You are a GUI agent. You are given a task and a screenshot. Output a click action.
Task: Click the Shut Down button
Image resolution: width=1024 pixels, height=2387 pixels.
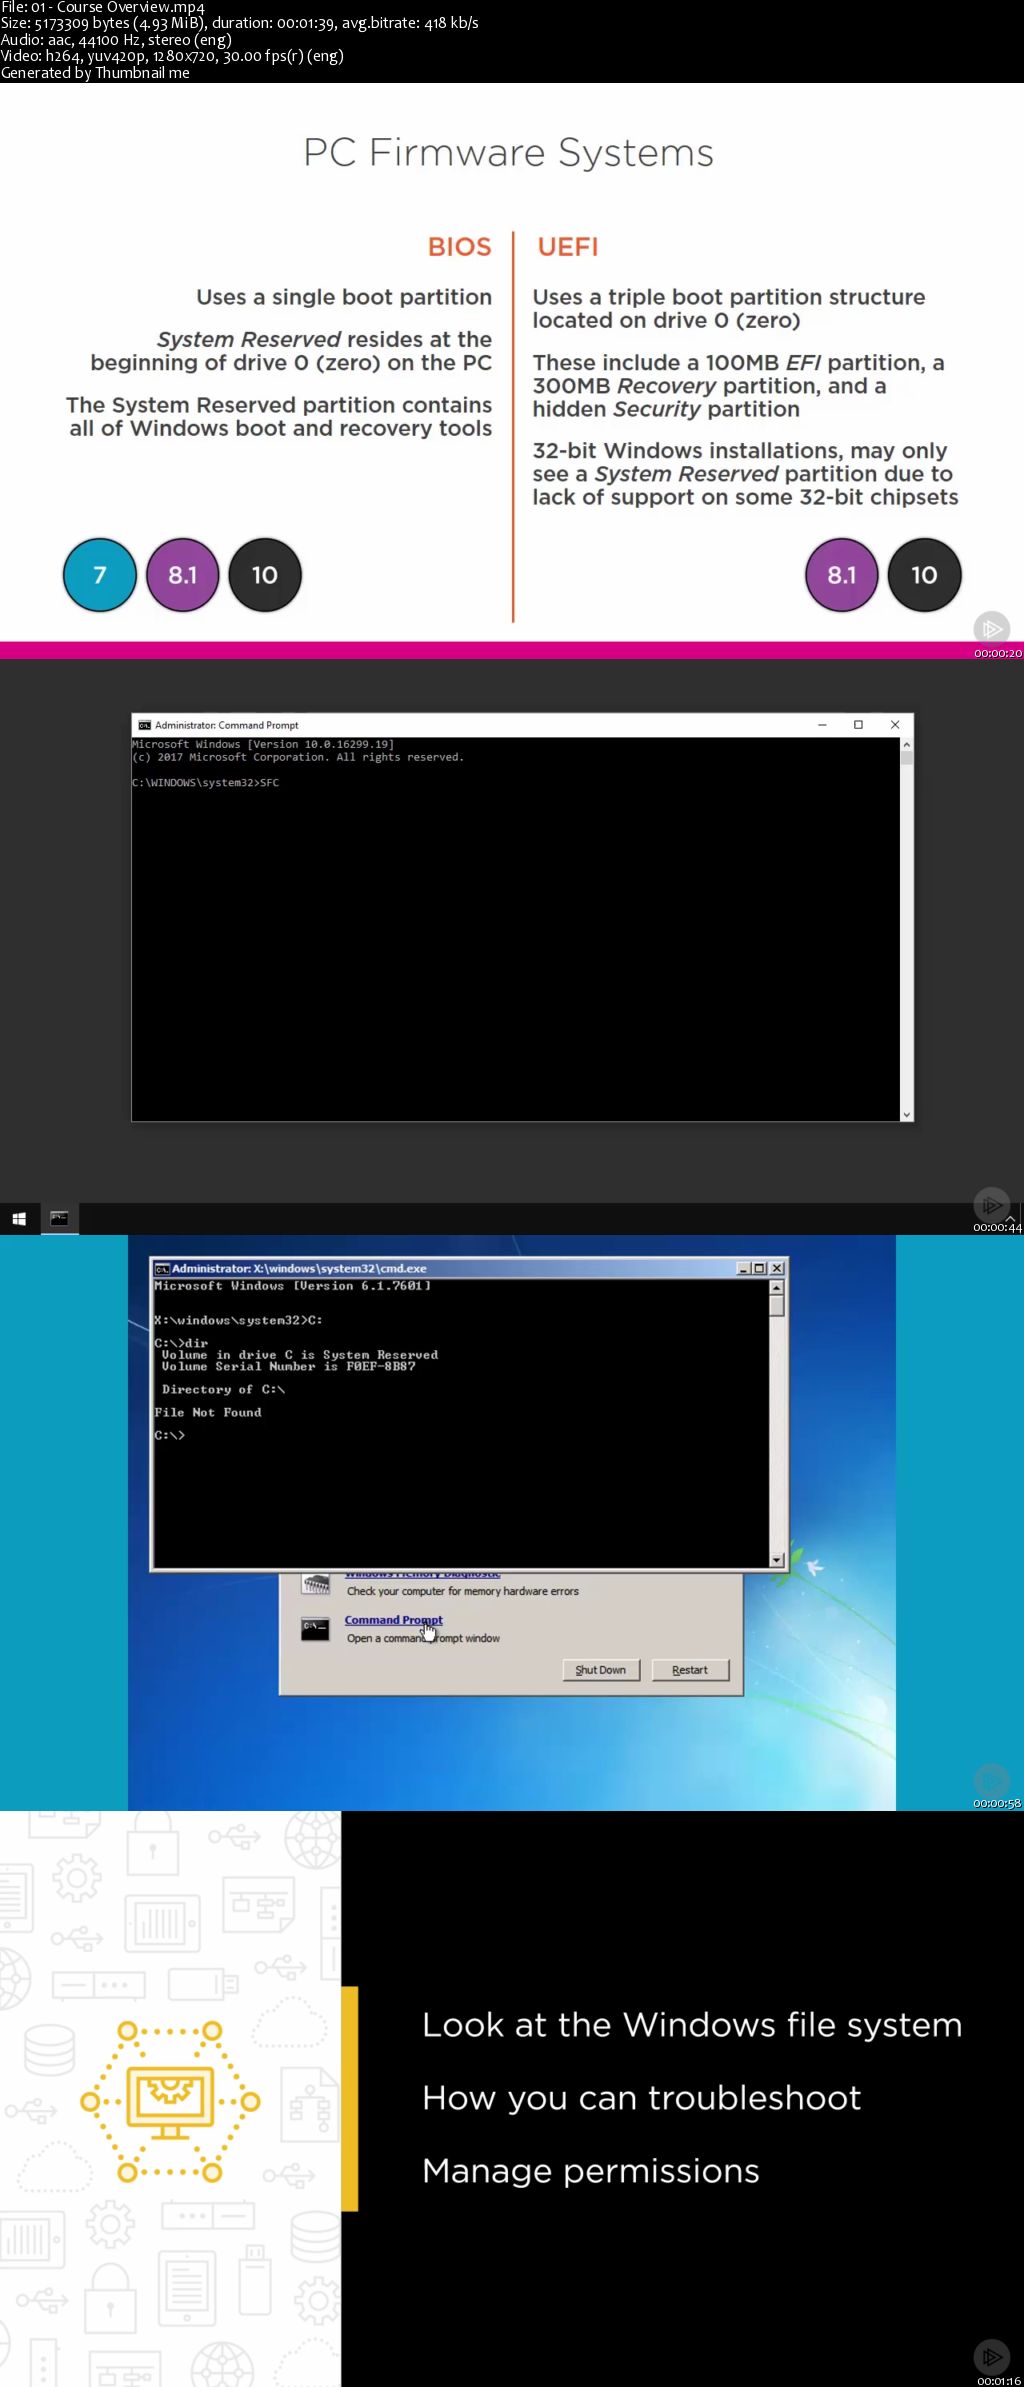601,1670
